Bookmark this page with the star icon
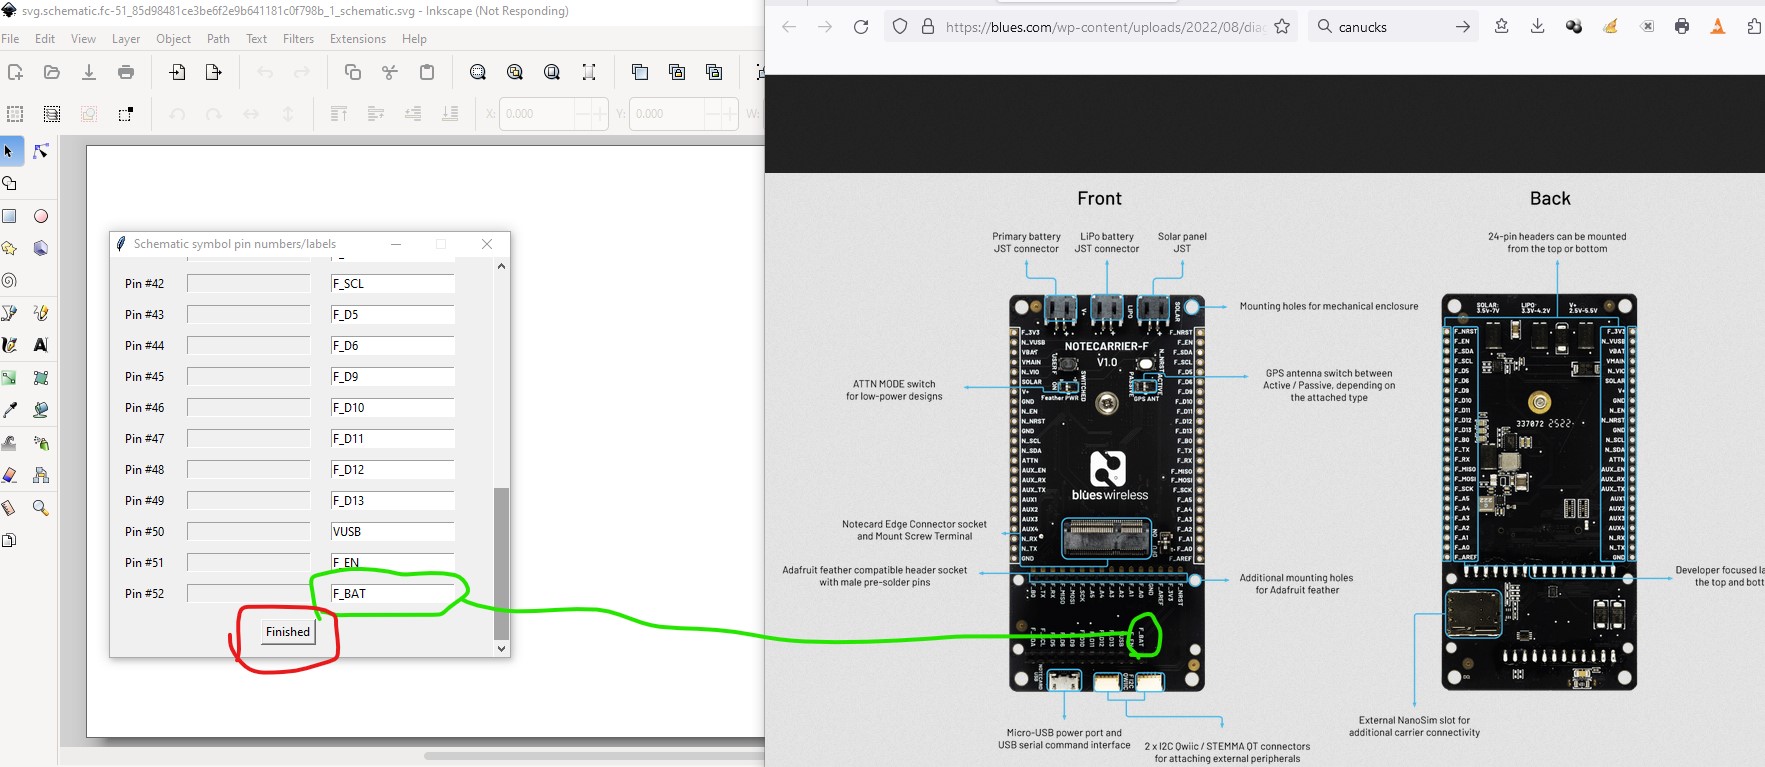This screenshot has width=1765, height=767. (1282, 27)
